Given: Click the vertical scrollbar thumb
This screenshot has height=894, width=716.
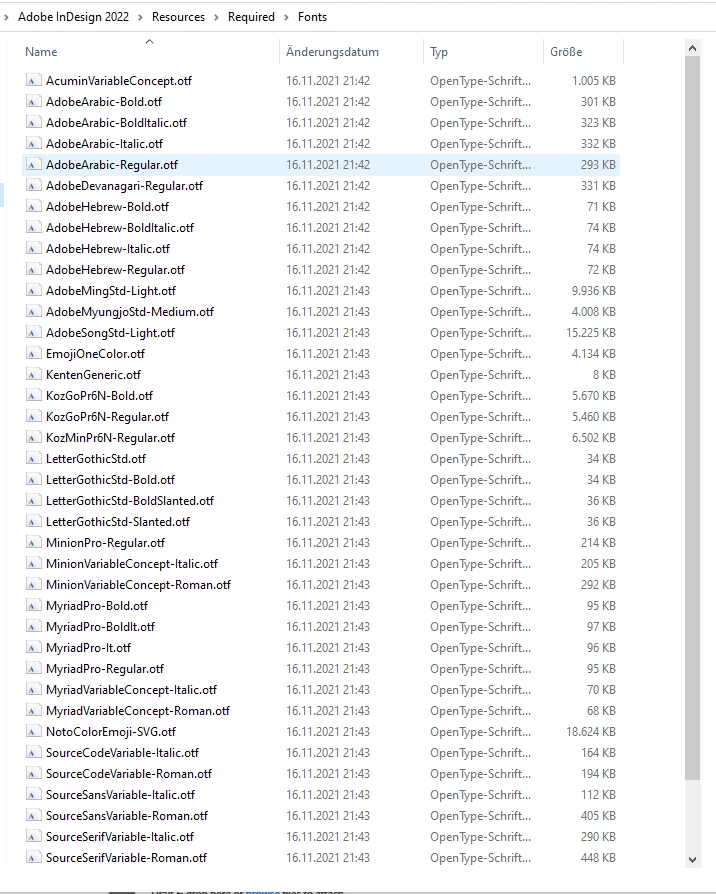Looking at the screenshot, I should coord(693,418).
